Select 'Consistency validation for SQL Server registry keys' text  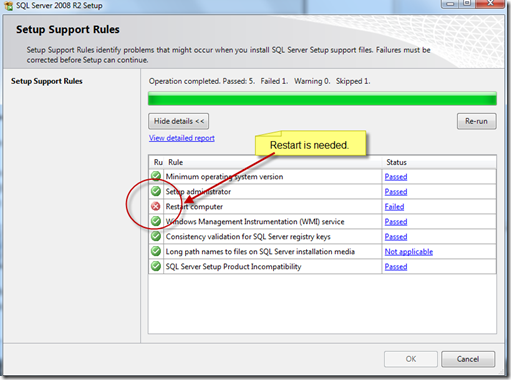click(x=248, y=237)
